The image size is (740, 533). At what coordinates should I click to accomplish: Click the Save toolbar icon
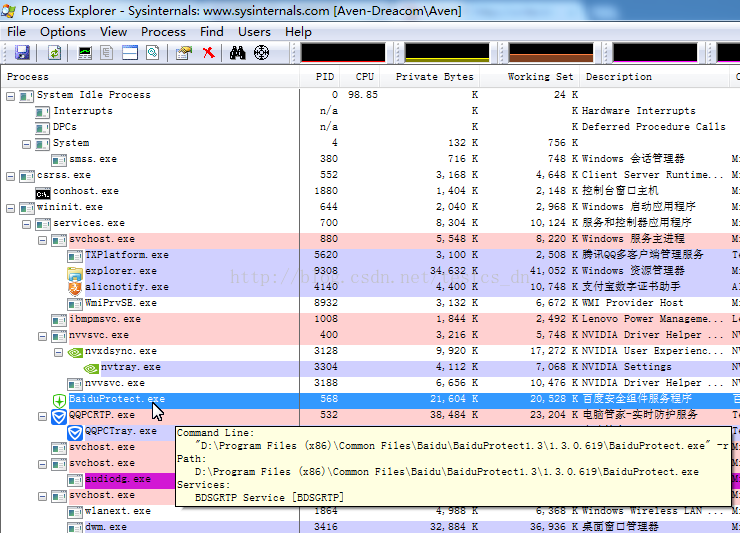pos(22,52)
